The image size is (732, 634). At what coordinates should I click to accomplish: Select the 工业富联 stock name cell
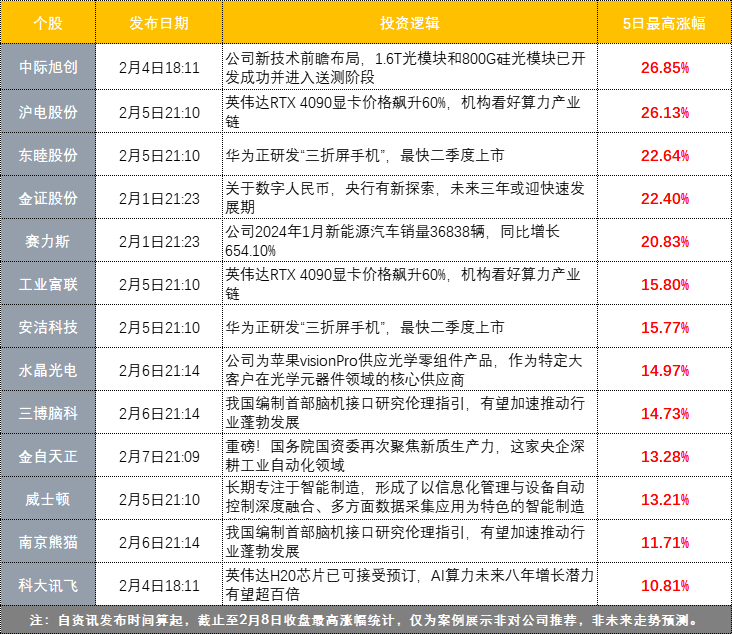tap(48, 284)
